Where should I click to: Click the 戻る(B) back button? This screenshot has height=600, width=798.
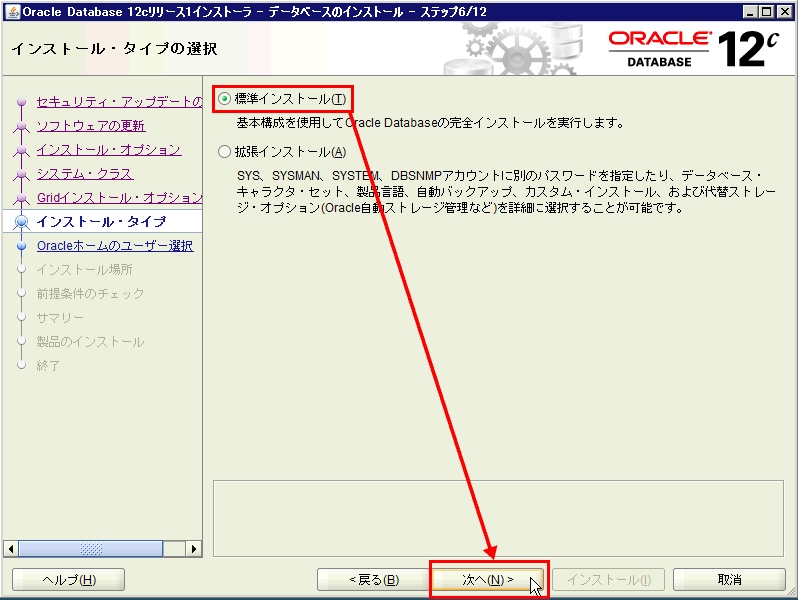point(373,580)
